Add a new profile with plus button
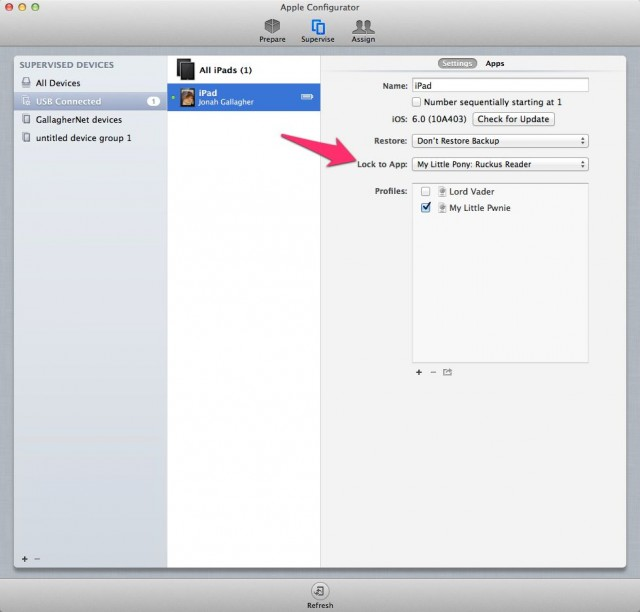Image resolution: width=640 pixels, height=612 pixels. (x=419, y=372)
